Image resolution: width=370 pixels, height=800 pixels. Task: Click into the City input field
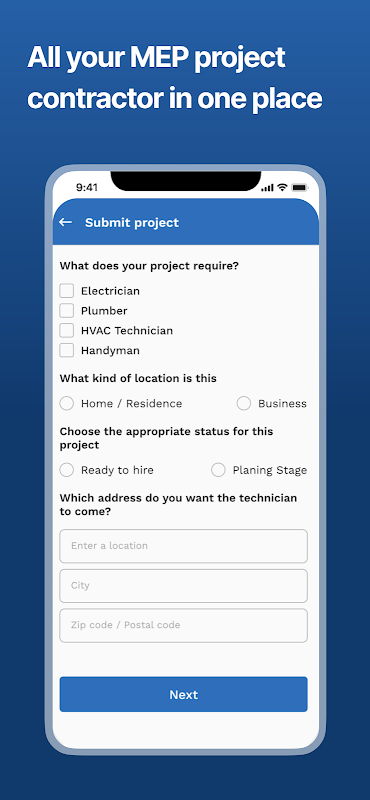tap(184, 586)
